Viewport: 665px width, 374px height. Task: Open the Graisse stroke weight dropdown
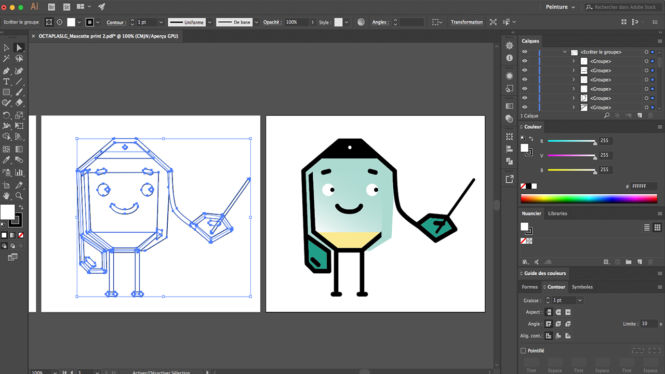[x=580, y=300]
